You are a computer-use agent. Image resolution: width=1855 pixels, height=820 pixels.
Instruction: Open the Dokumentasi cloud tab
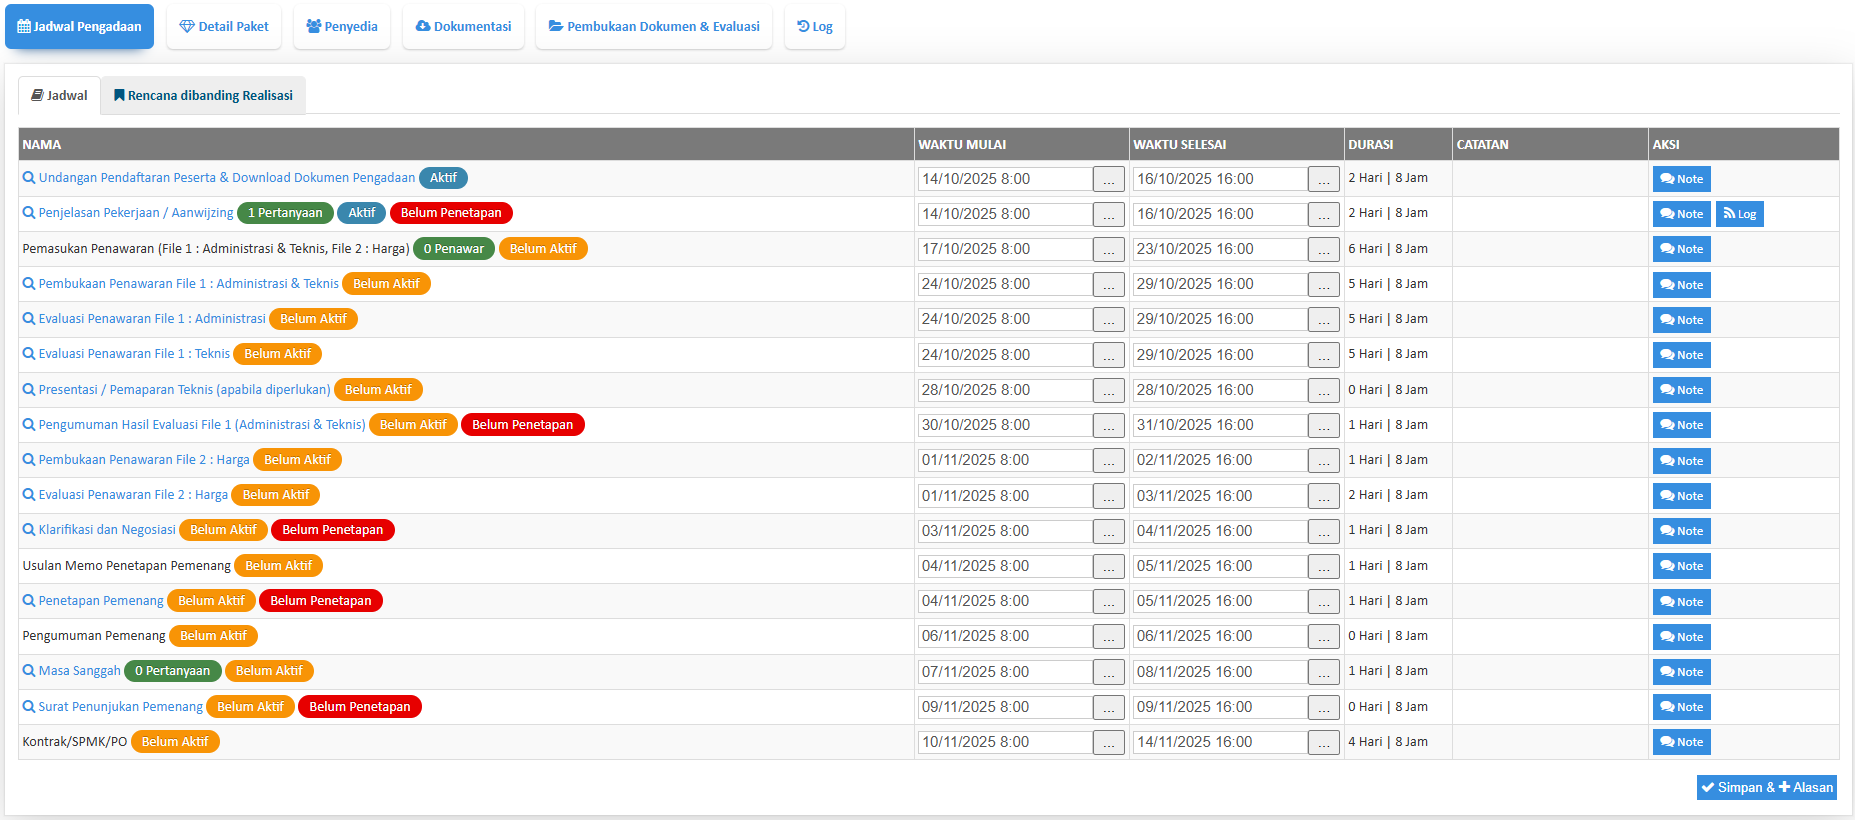[463, 27]
